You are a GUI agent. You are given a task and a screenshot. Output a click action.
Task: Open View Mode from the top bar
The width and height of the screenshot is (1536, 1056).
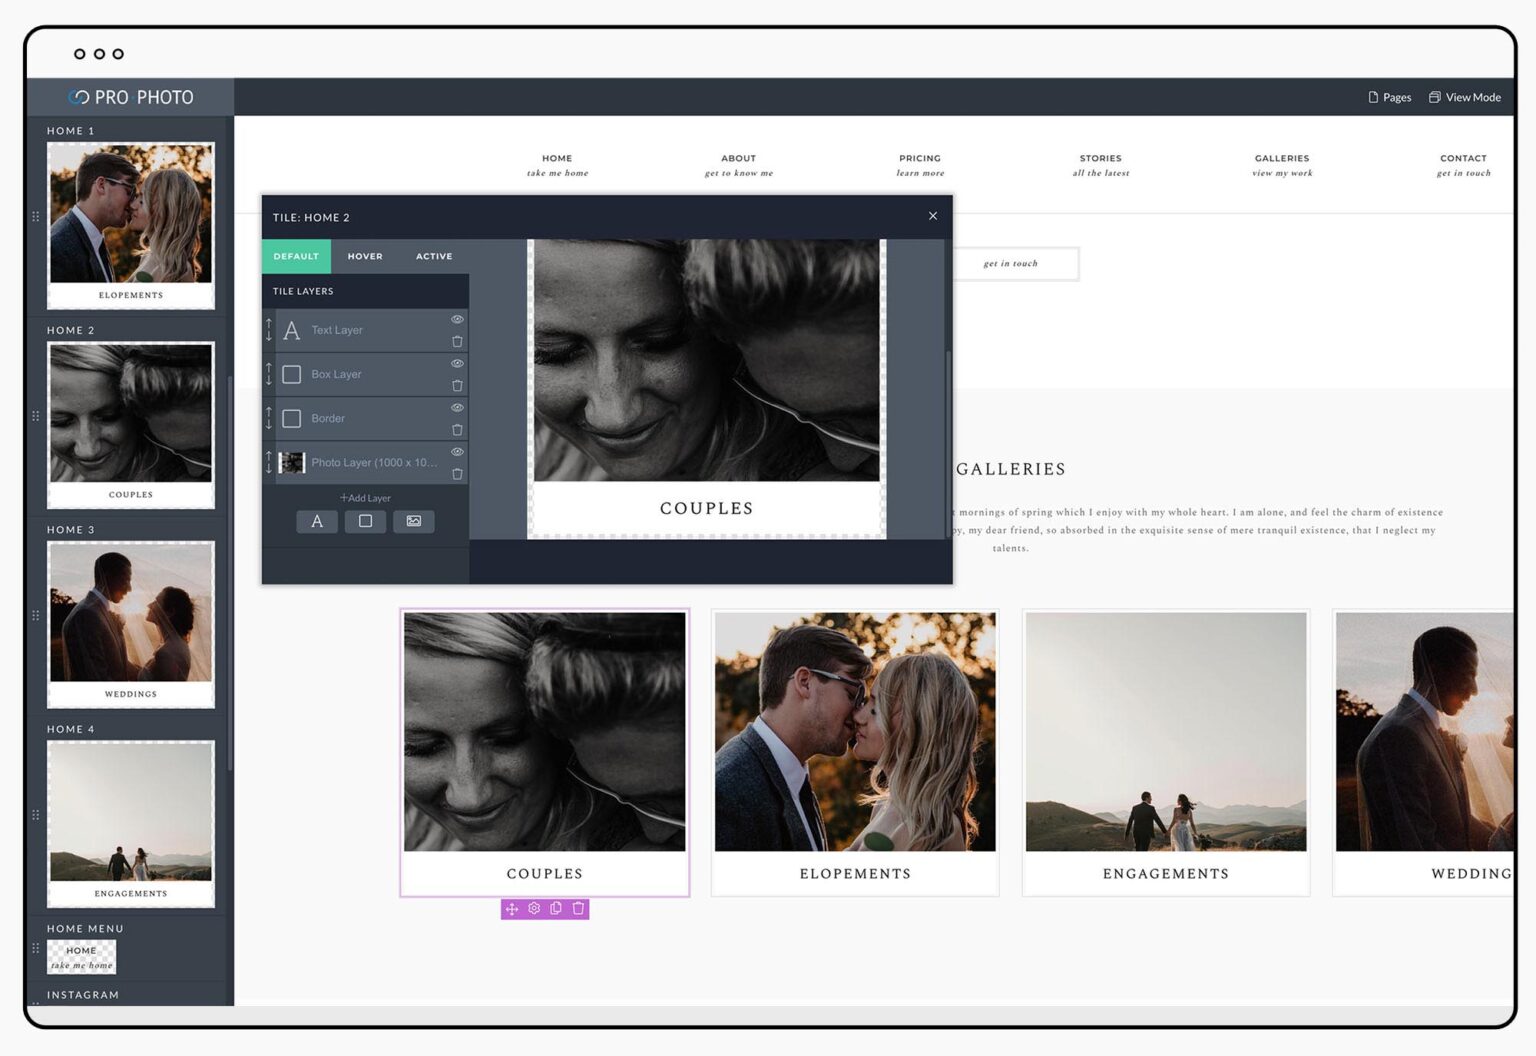[1465, 97]
